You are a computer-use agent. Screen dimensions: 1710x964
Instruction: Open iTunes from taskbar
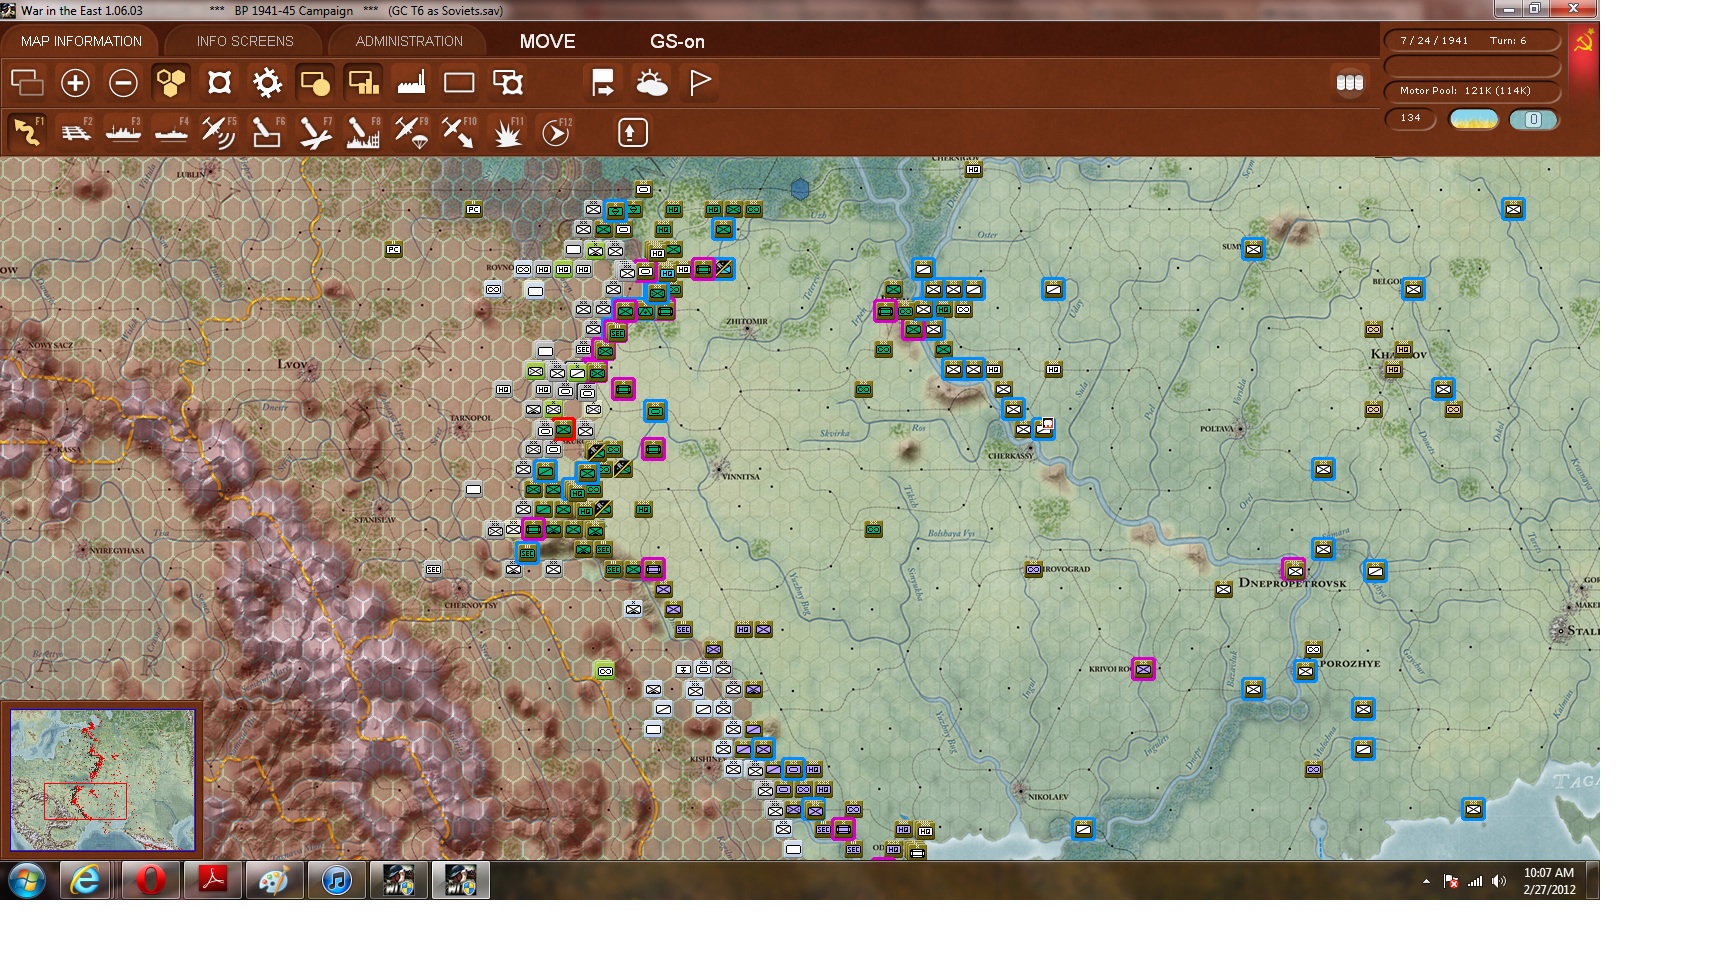point(337,881)
